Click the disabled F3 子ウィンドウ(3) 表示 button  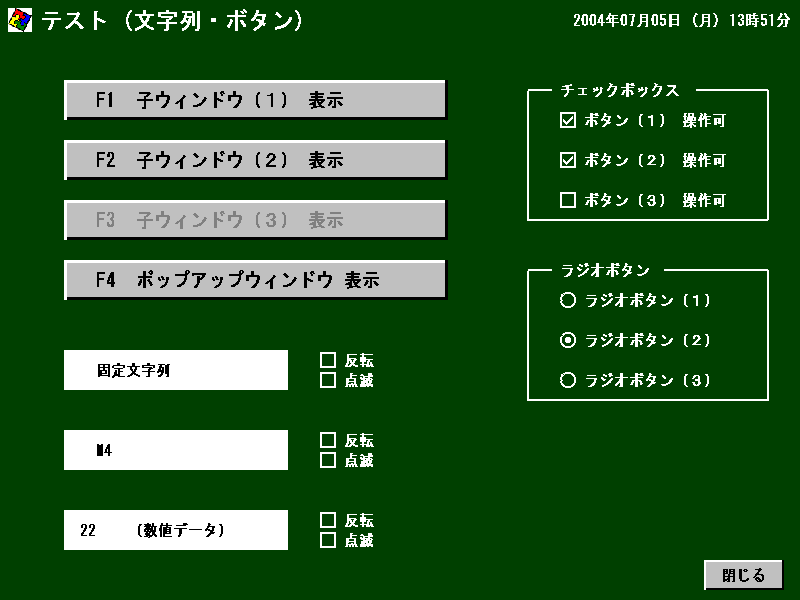(255, 219)
